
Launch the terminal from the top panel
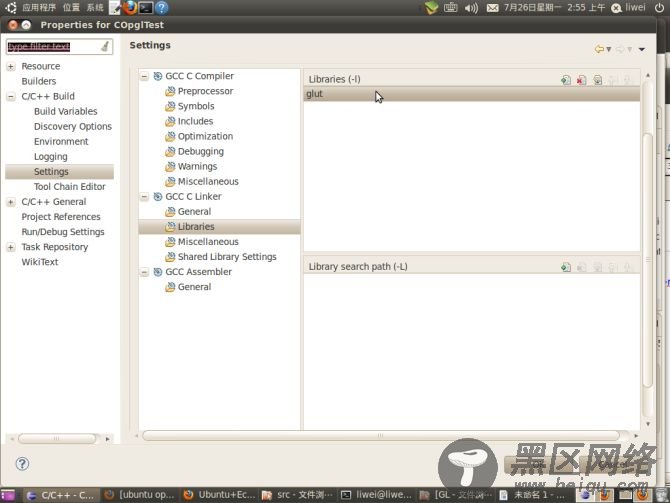point(146,7)
